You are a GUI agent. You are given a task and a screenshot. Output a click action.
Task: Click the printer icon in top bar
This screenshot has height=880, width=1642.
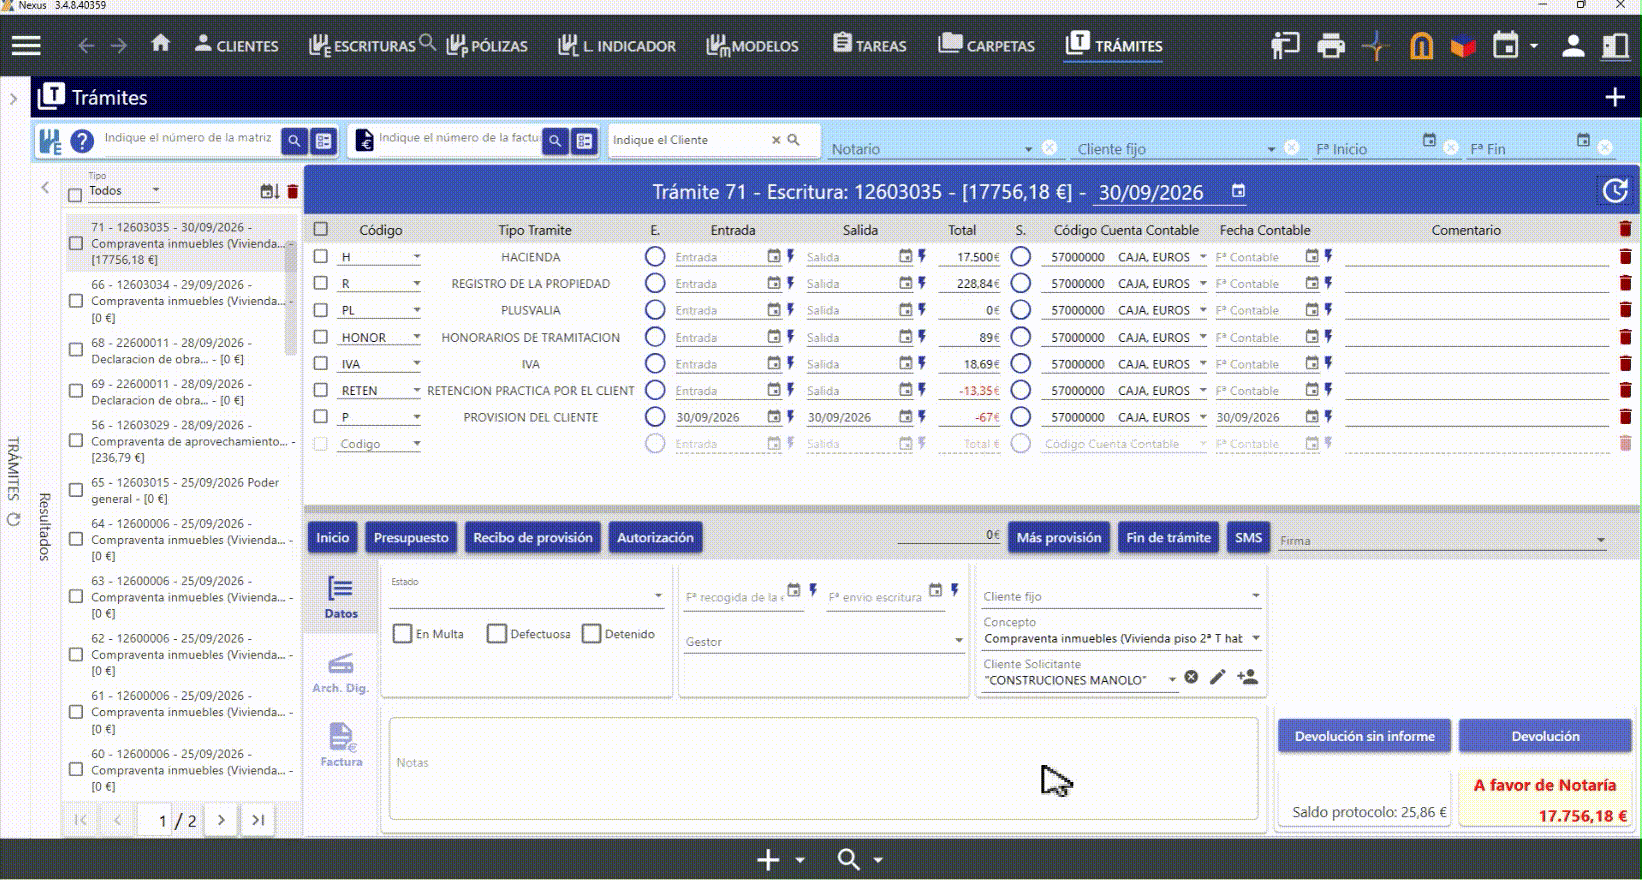tap(1331, 46)
